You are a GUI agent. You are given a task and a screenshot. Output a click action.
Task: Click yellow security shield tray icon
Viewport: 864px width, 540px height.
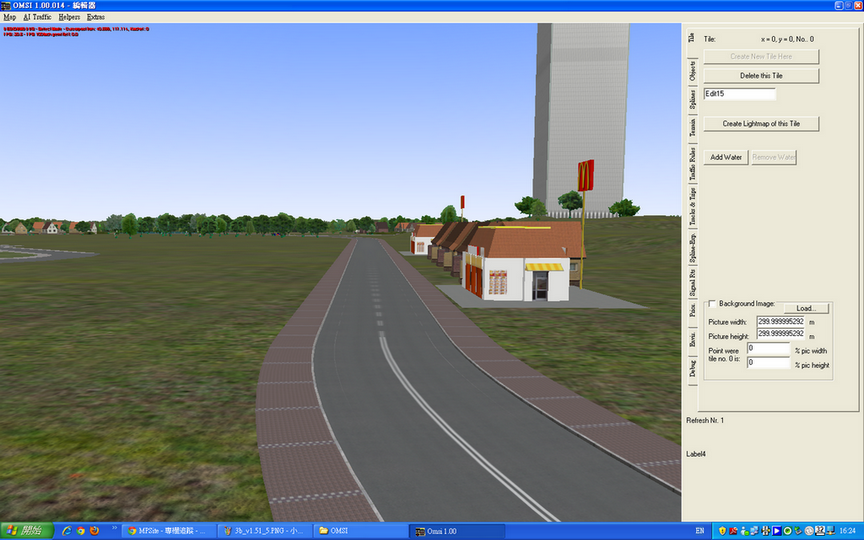[722, 531]
